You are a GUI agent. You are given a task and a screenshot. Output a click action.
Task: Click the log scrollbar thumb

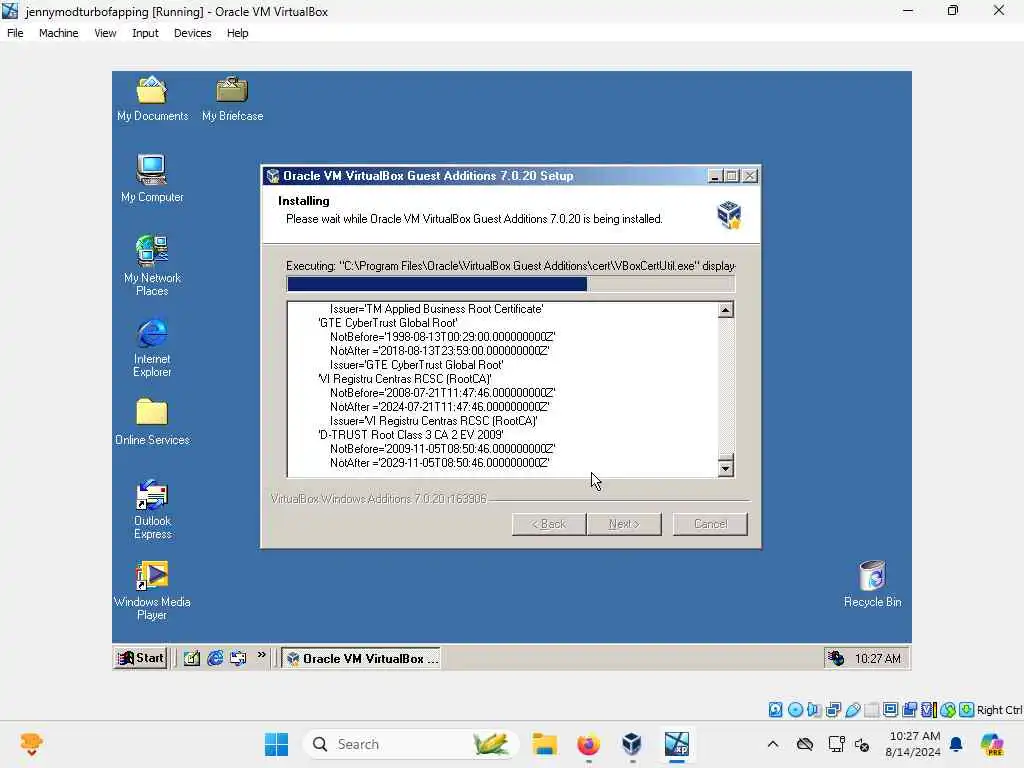tap(726, 456)
